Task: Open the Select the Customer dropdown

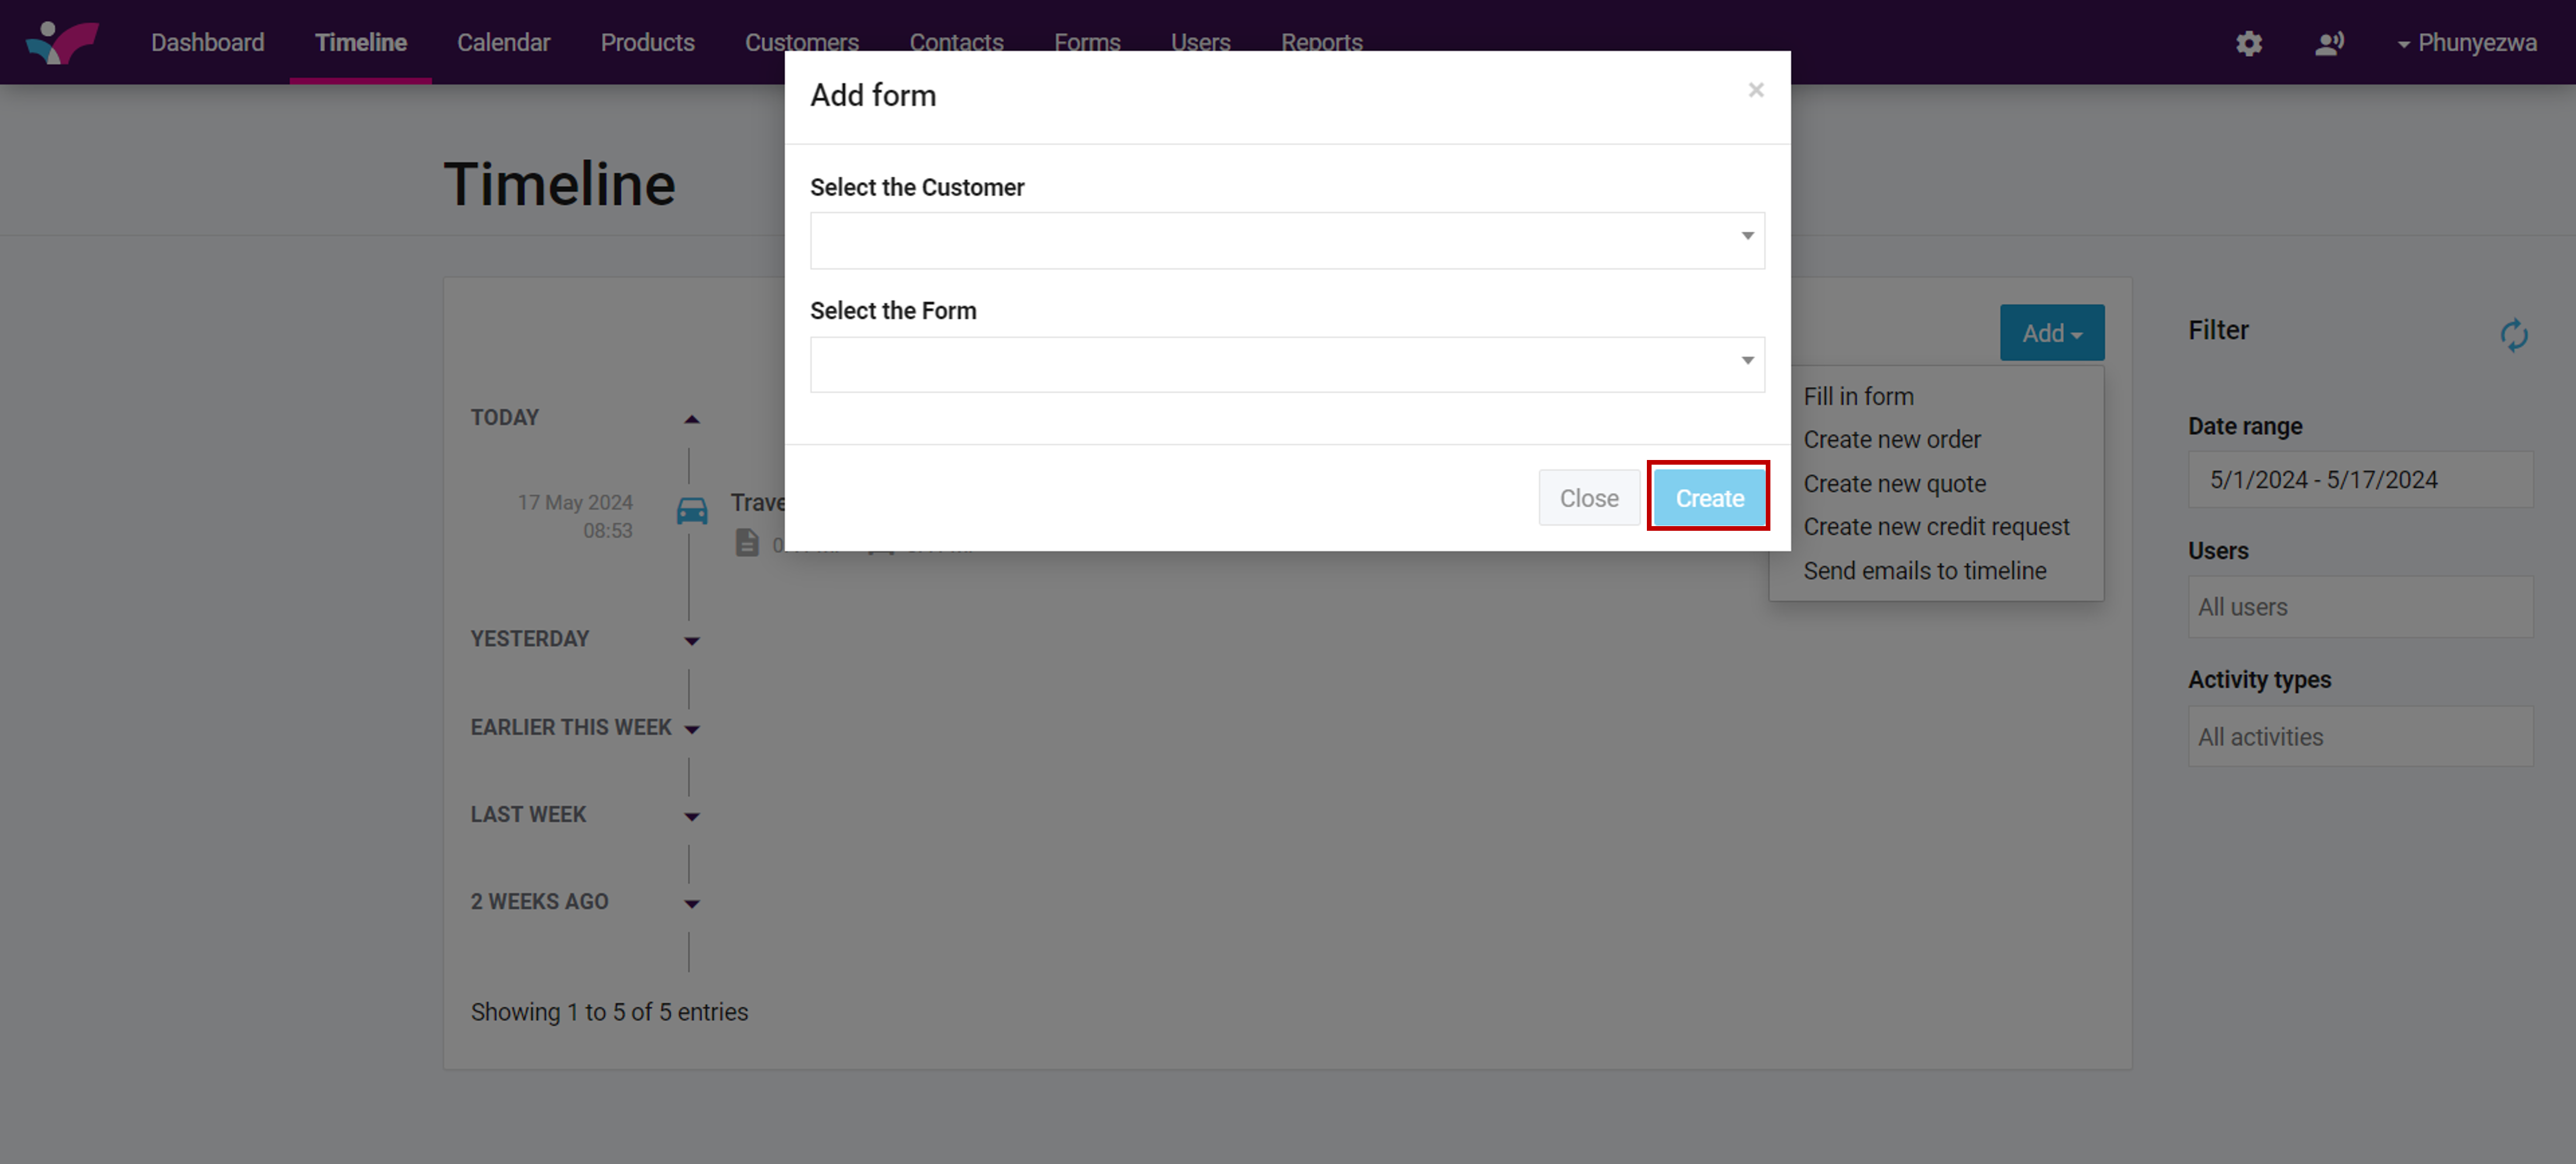Action: 1286,240
